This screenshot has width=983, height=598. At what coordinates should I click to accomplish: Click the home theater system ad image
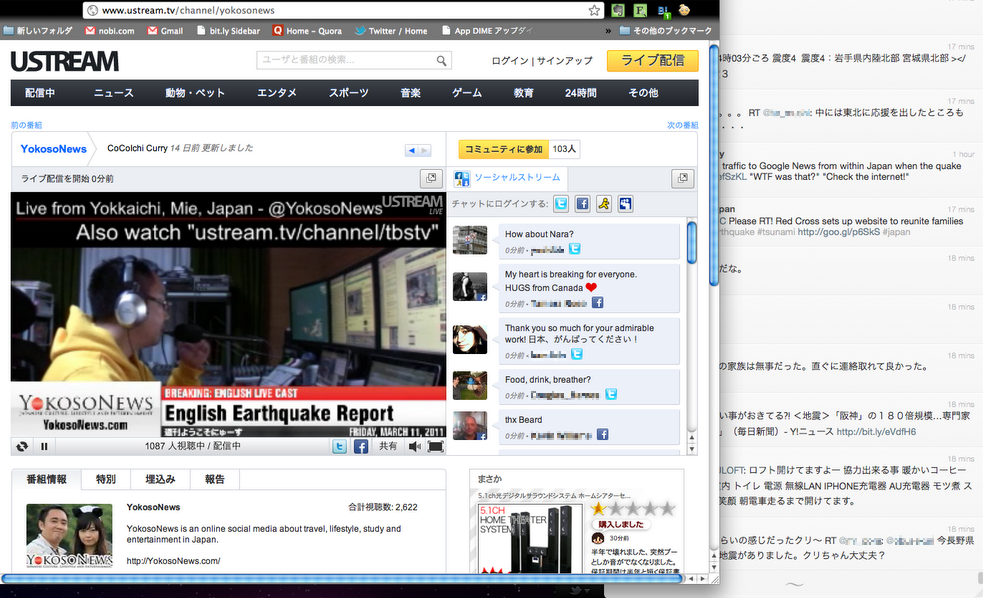click(530, 538)
